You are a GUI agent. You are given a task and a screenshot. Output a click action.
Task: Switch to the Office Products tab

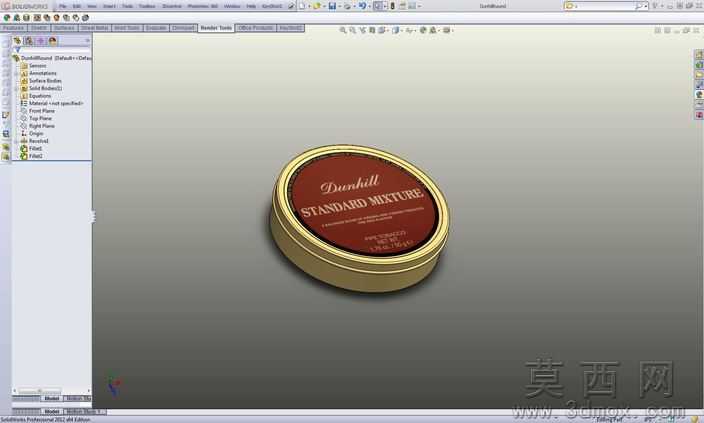[255, 28]
